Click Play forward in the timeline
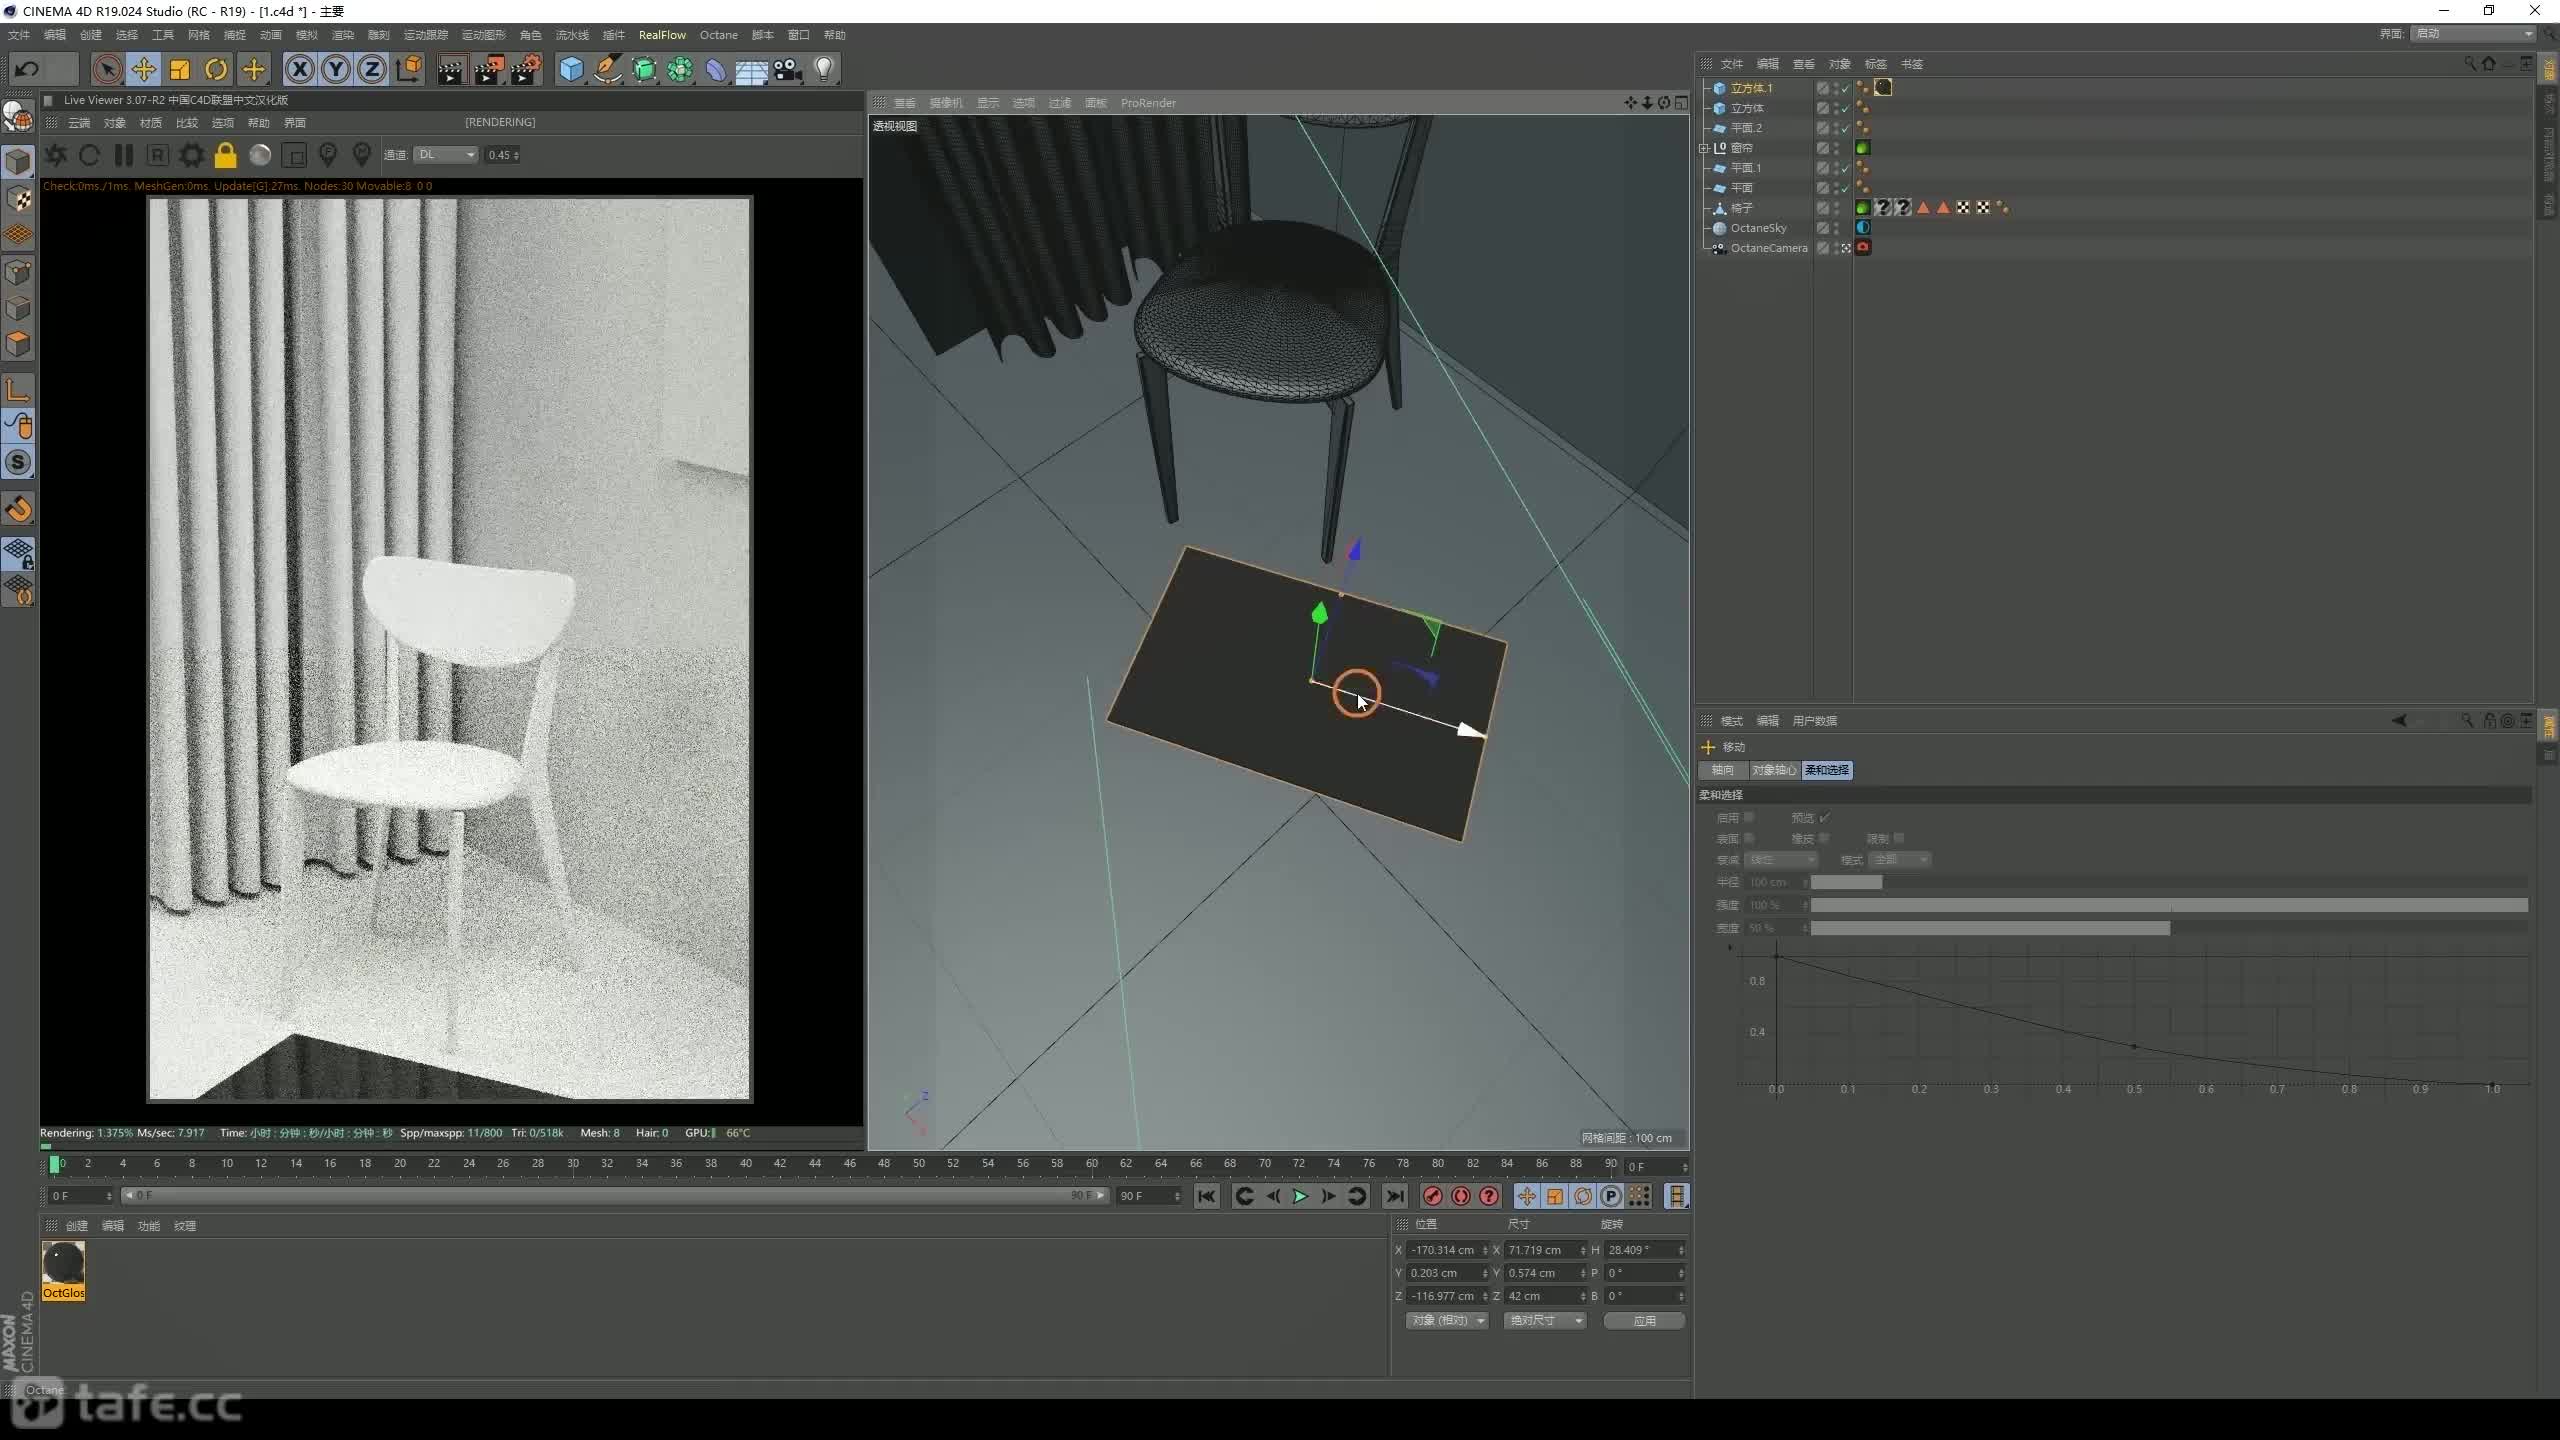This screenshot has height=1440, width=2560. click(1300, 1196)
